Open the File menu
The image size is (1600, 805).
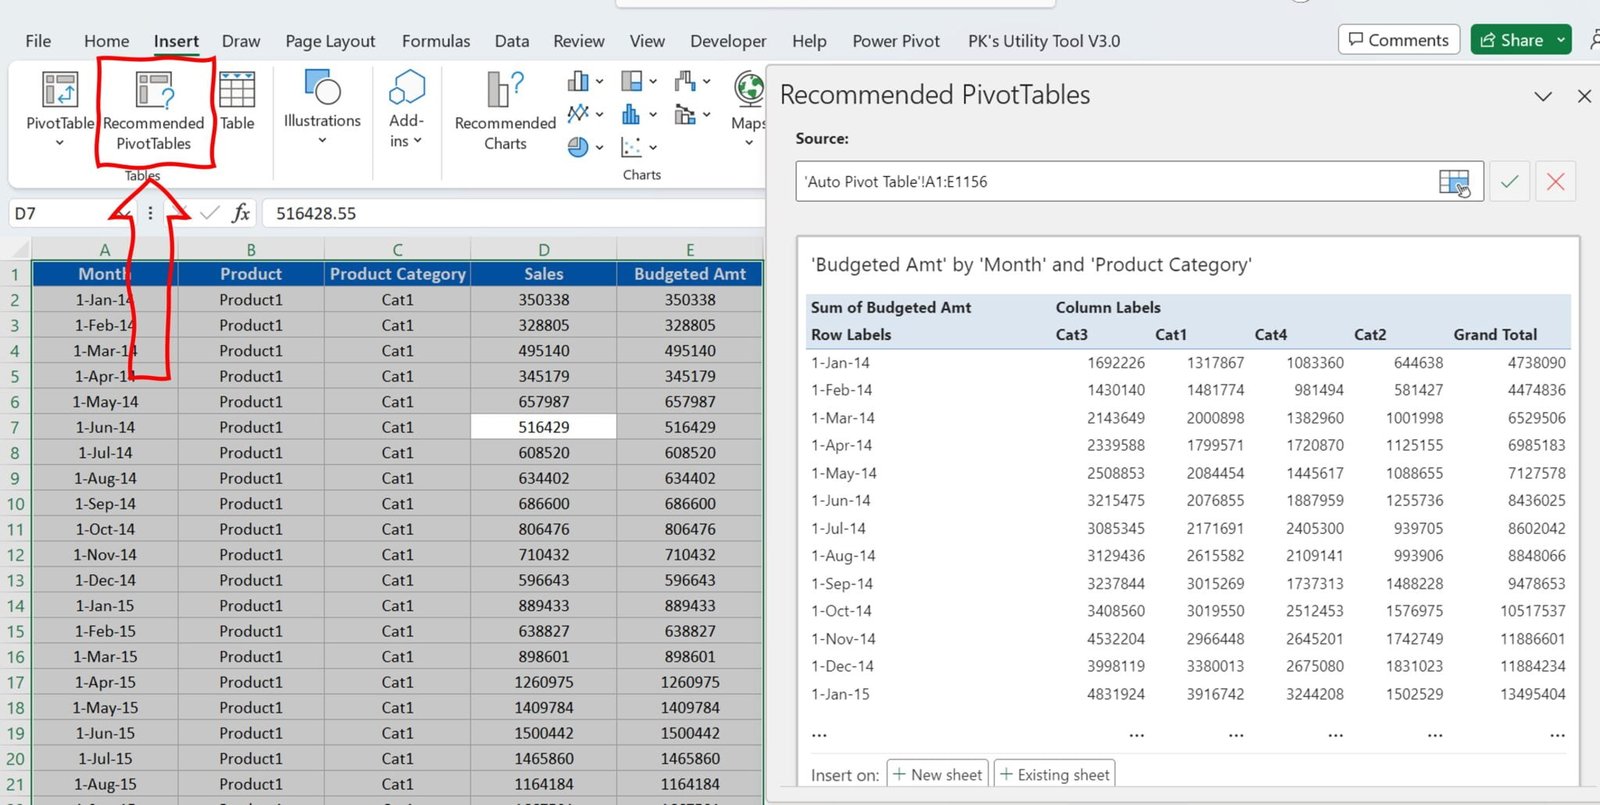click(38, 41)
